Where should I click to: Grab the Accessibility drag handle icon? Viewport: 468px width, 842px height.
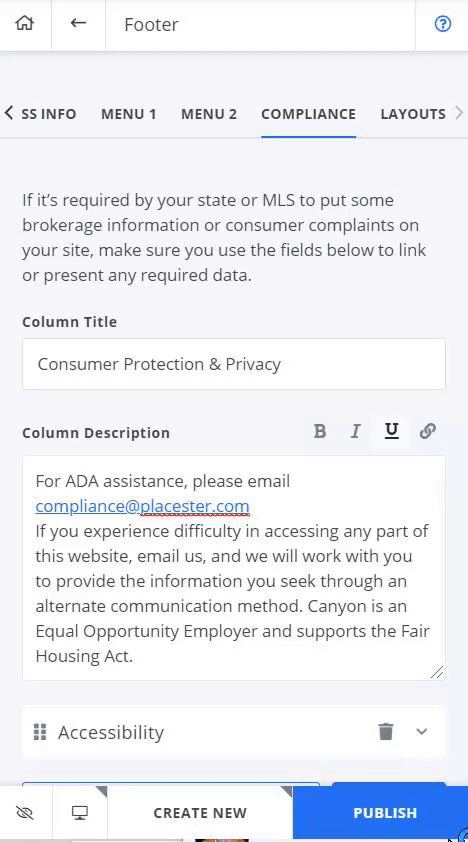click(40, 731)
